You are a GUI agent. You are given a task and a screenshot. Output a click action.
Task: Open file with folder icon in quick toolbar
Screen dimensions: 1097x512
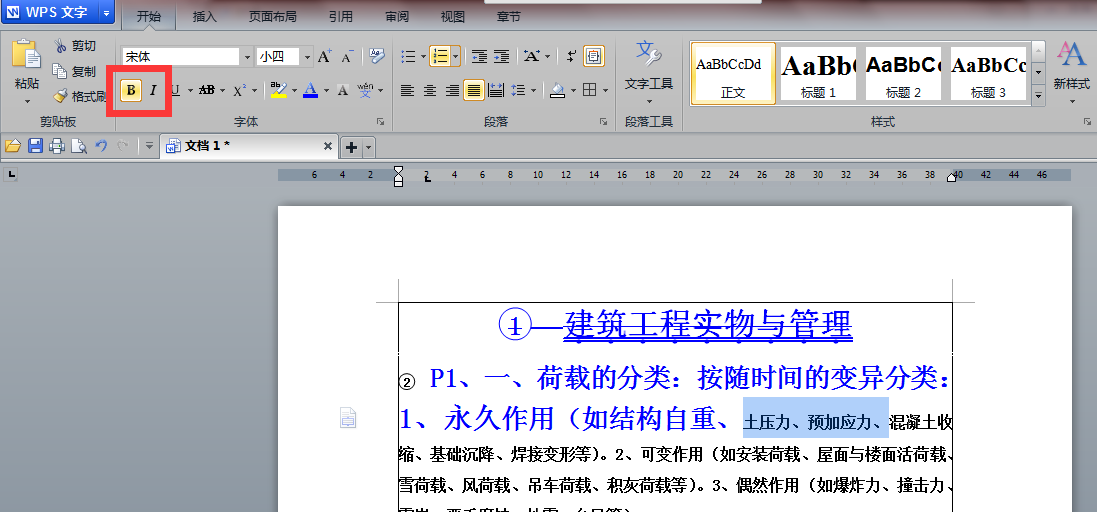pos(13,146)
